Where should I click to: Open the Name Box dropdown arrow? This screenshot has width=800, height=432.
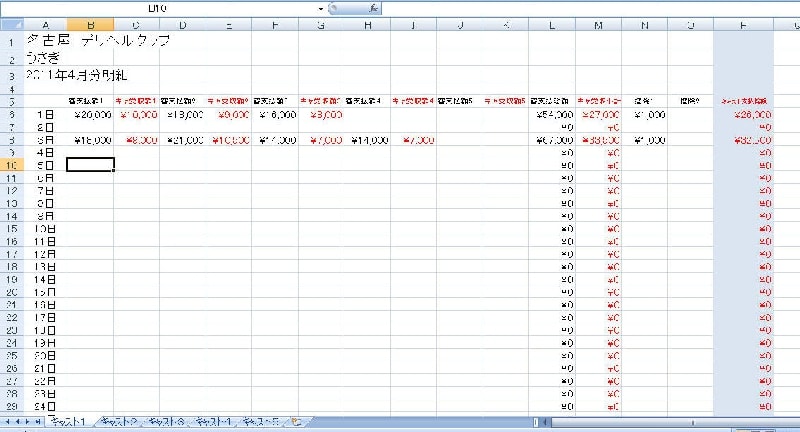(x=320, y=7)
